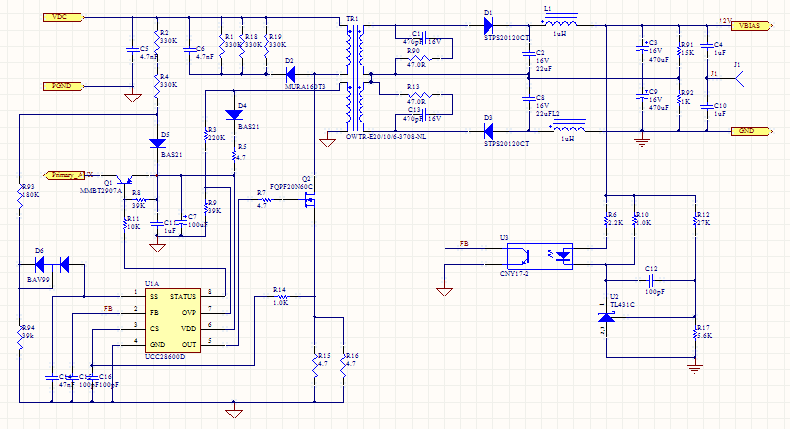Screen dimensions: 790x429
Task: Select resistor R17 near TL431C
Action: pos(695,333)
